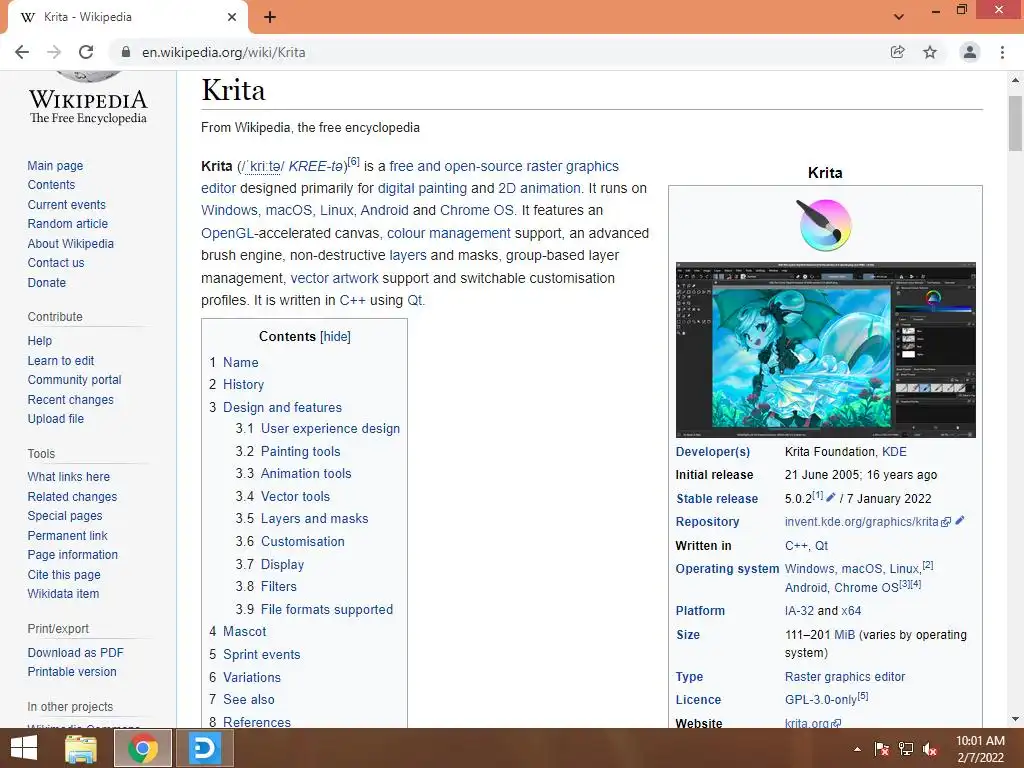The width and height of the screenshot is (1024, 768).
Task: Open the tab search chevron
Action: 899,17
